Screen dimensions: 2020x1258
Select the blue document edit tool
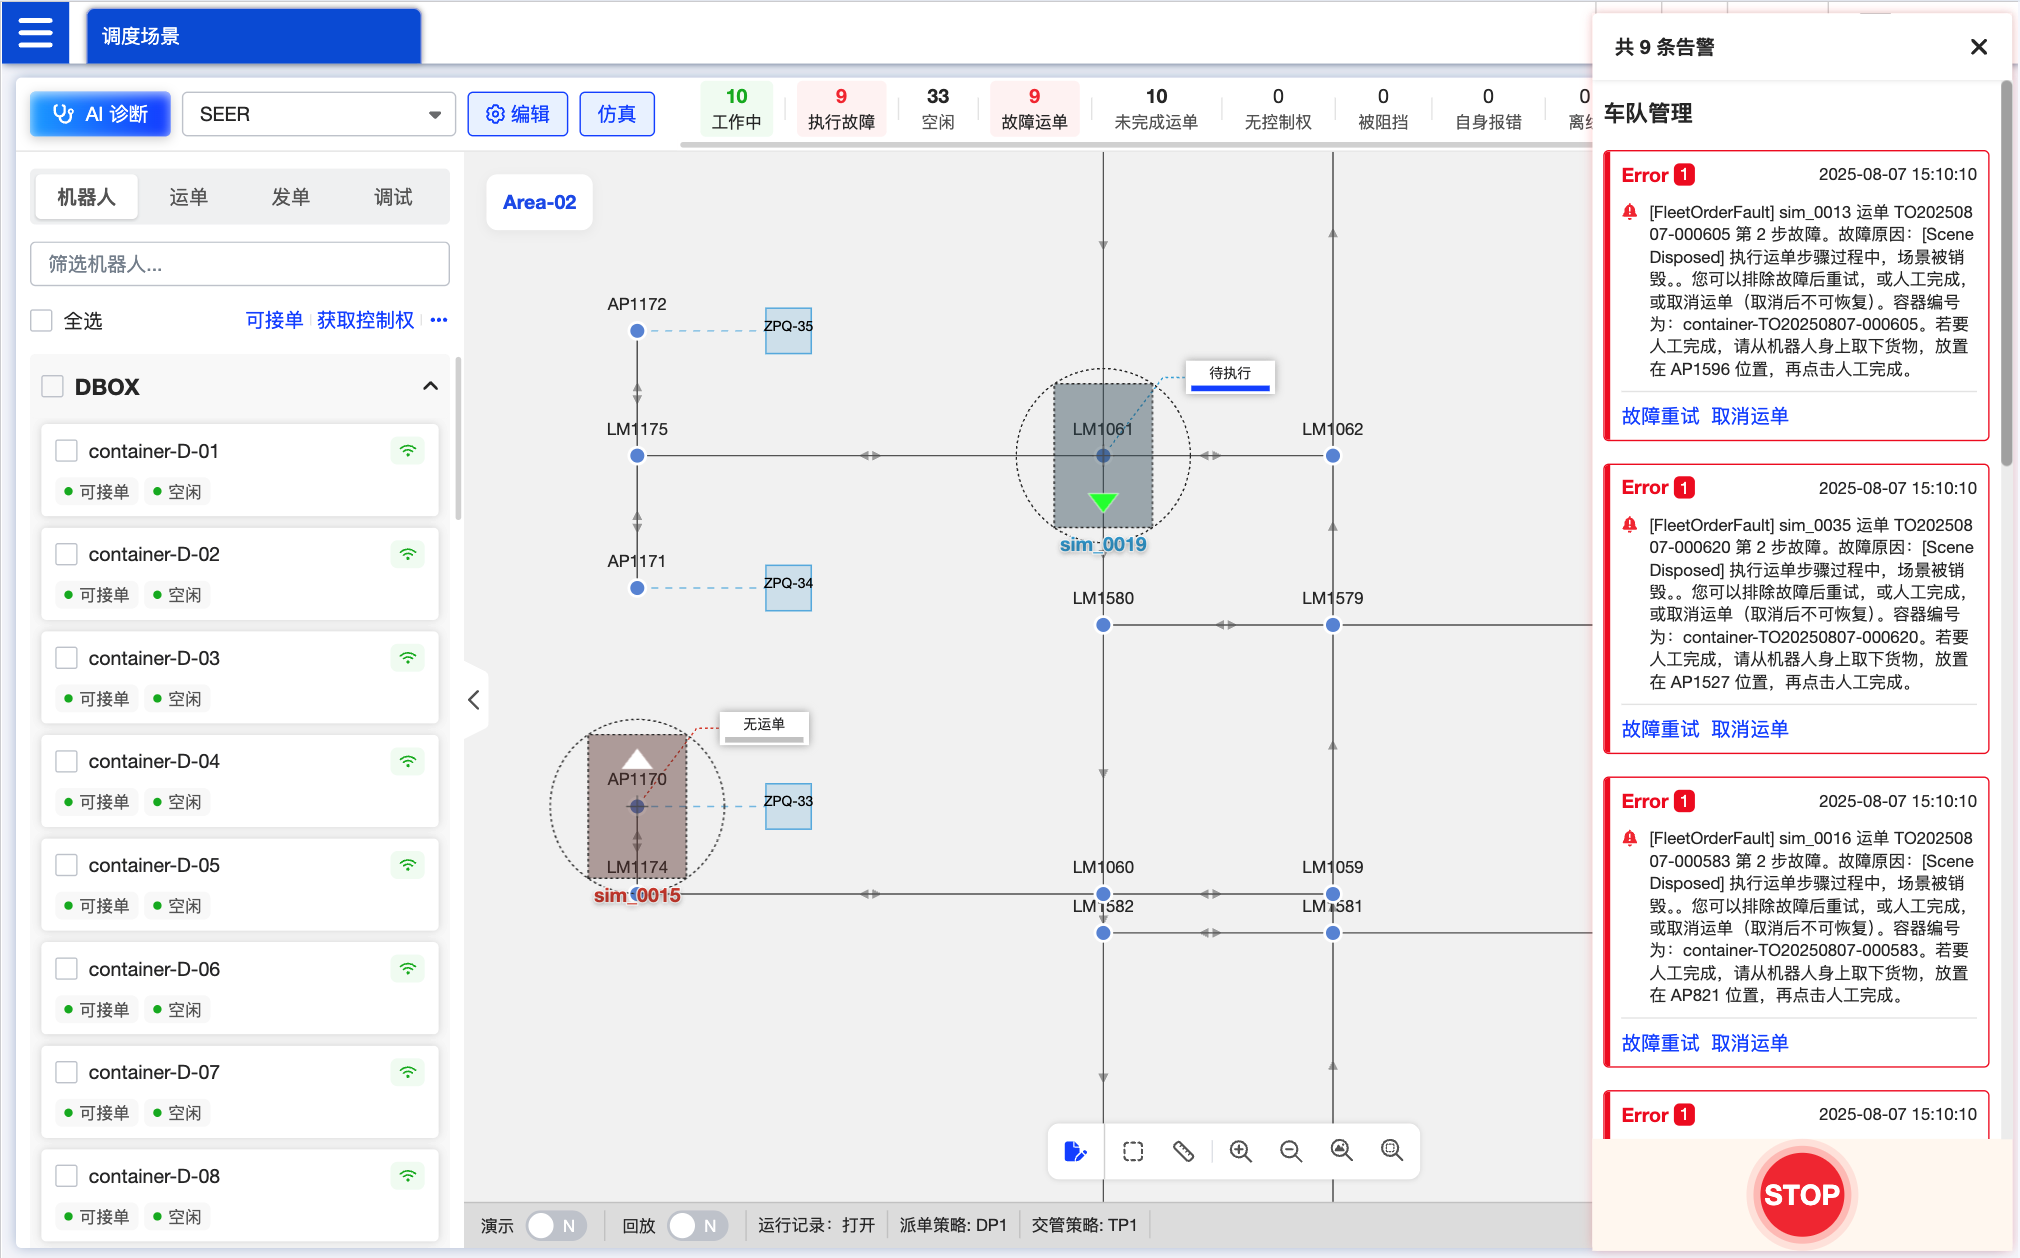[1075, 1151]
